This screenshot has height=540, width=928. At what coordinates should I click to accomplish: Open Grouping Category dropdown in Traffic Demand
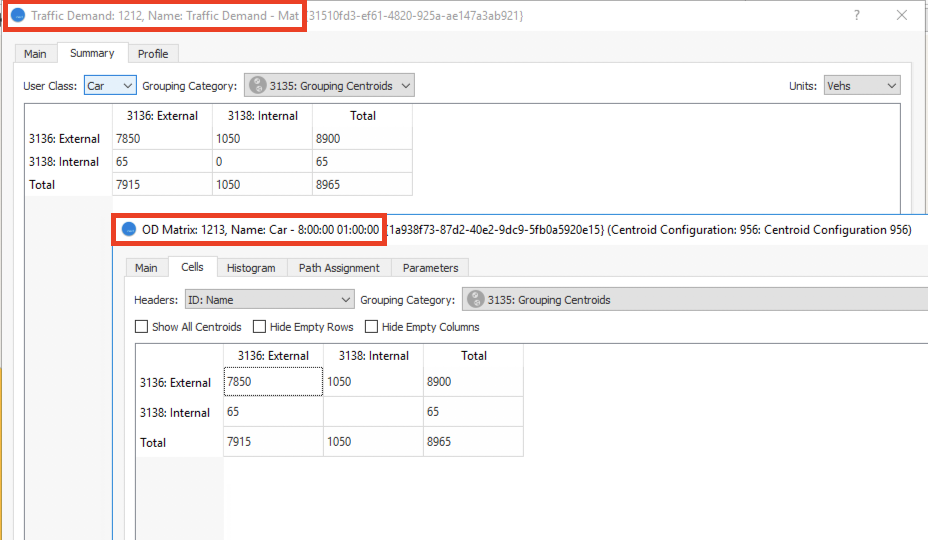pos(329,86)
